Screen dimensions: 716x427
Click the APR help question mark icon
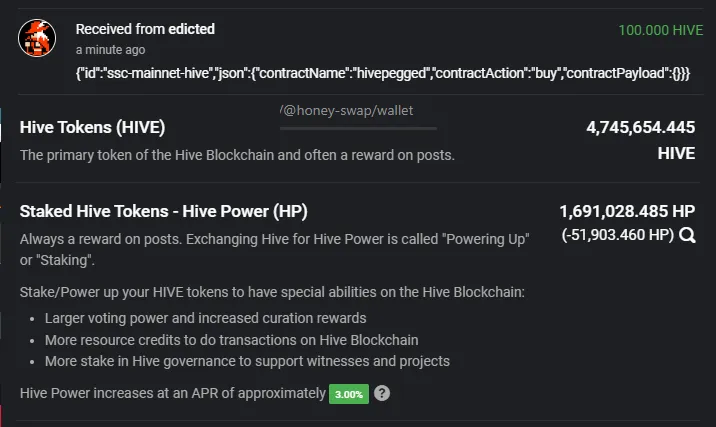pos(382,393)
